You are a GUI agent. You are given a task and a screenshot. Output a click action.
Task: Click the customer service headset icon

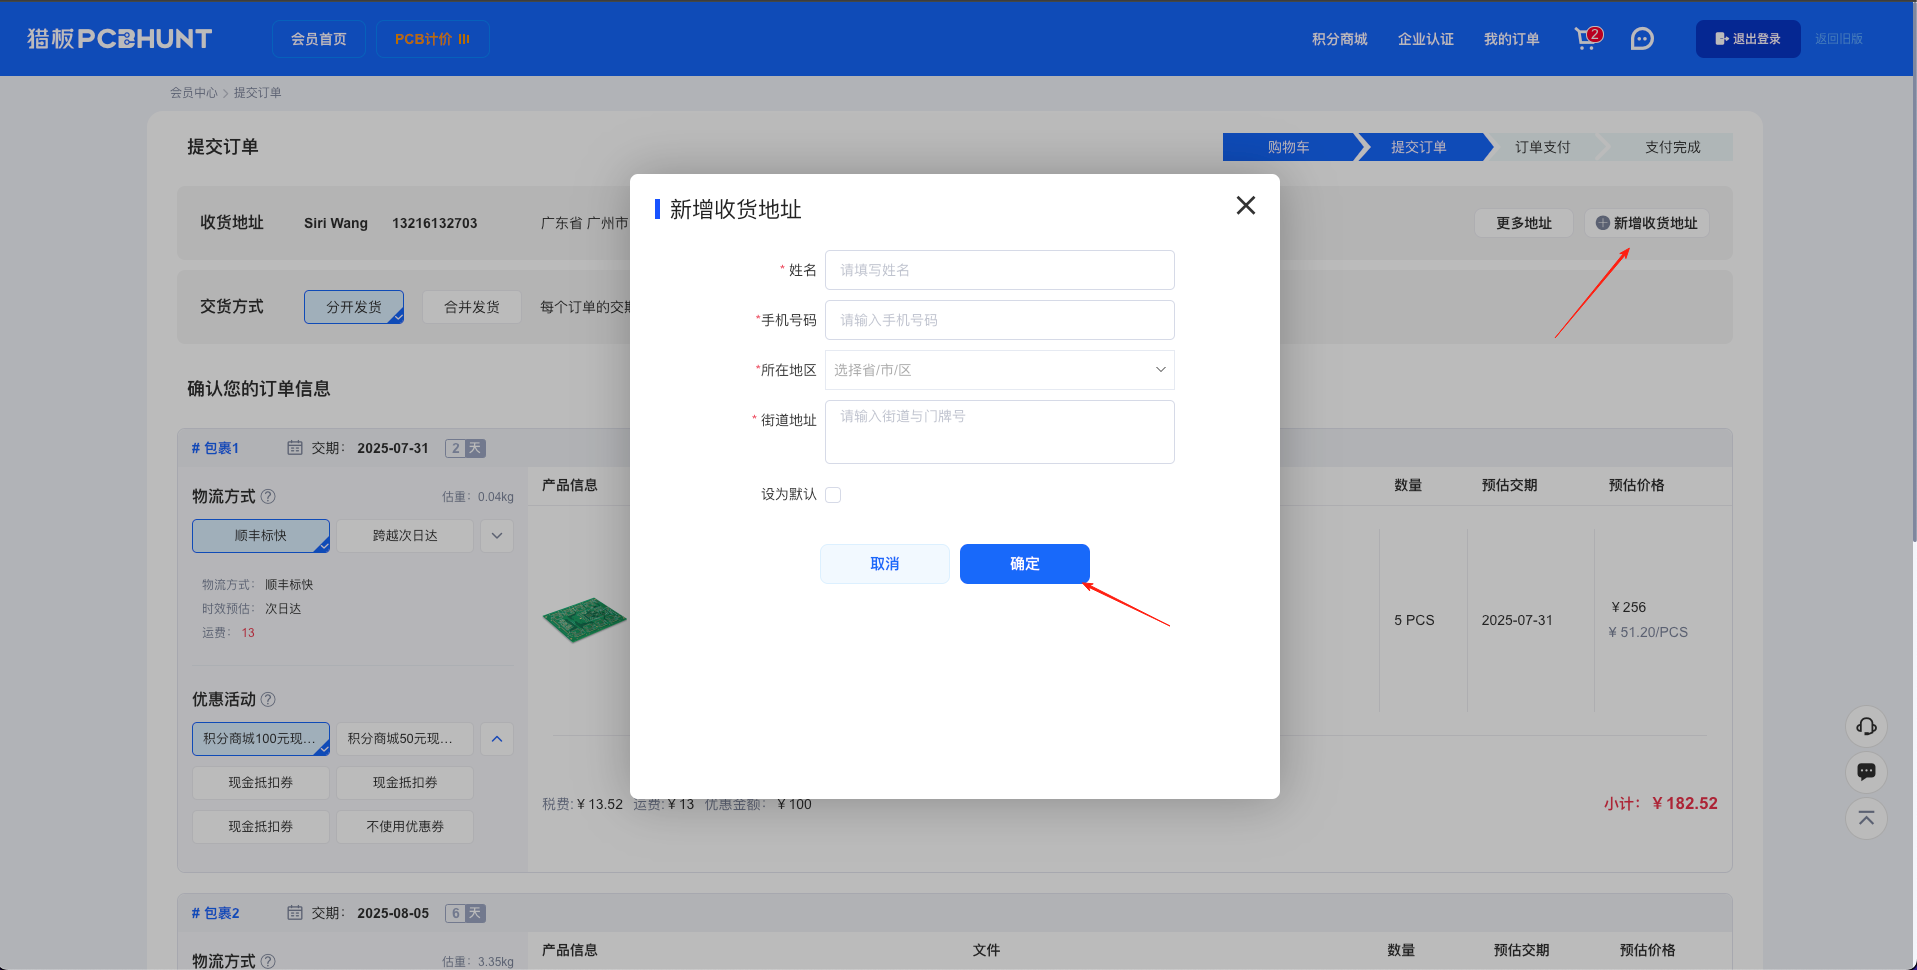click(1865, 727)
